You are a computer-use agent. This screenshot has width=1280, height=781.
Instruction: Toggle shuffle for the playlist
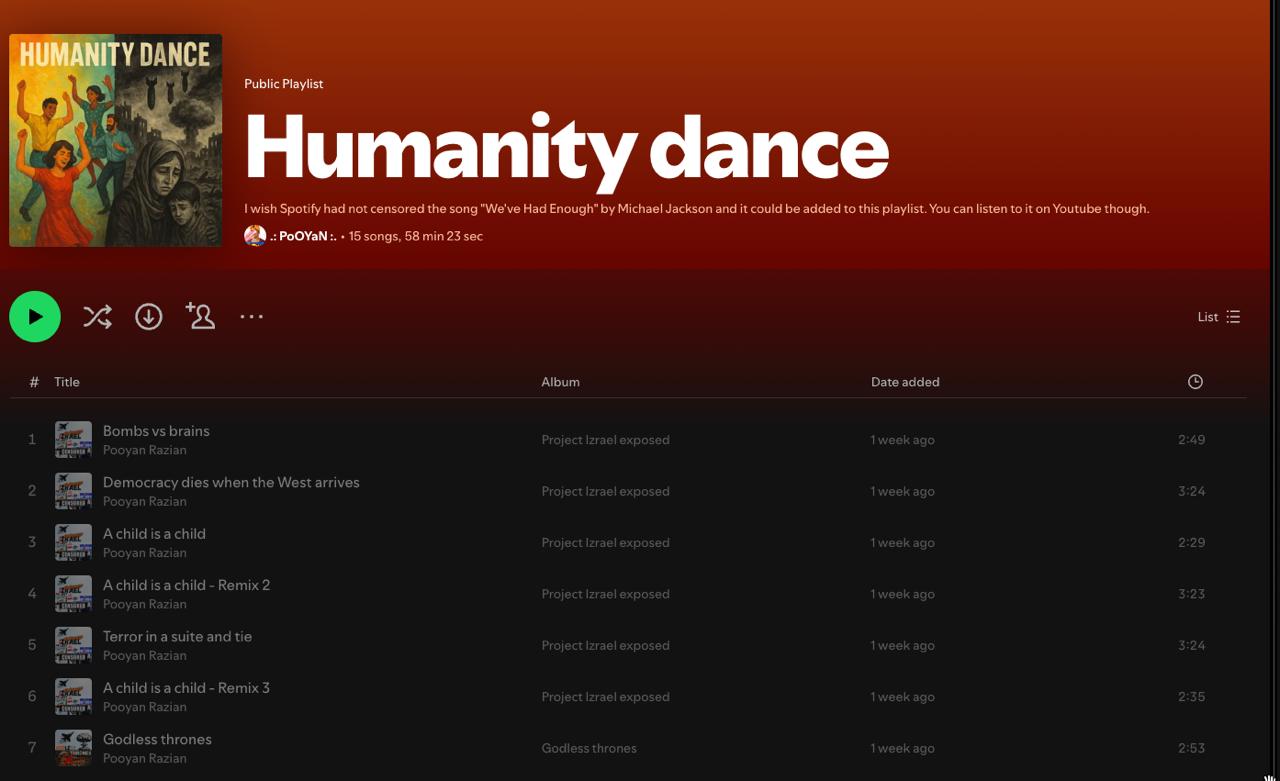pos(97,317)
